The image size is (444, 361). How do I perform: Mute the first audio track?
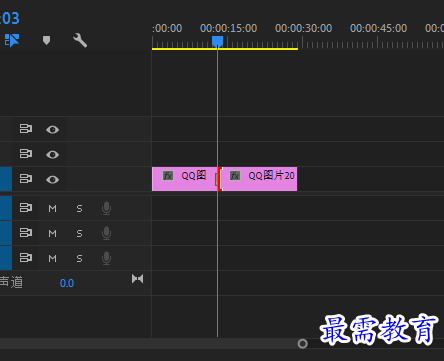point(52,209)
